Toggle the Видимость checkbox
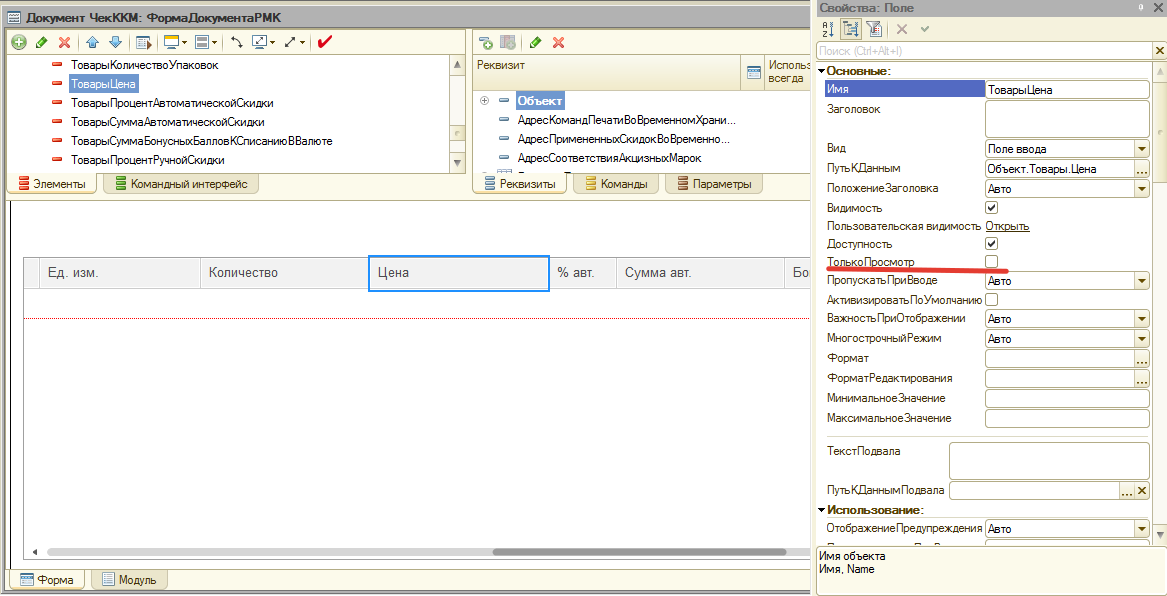Screen dimensions: 1167x596 click(991, 208)
